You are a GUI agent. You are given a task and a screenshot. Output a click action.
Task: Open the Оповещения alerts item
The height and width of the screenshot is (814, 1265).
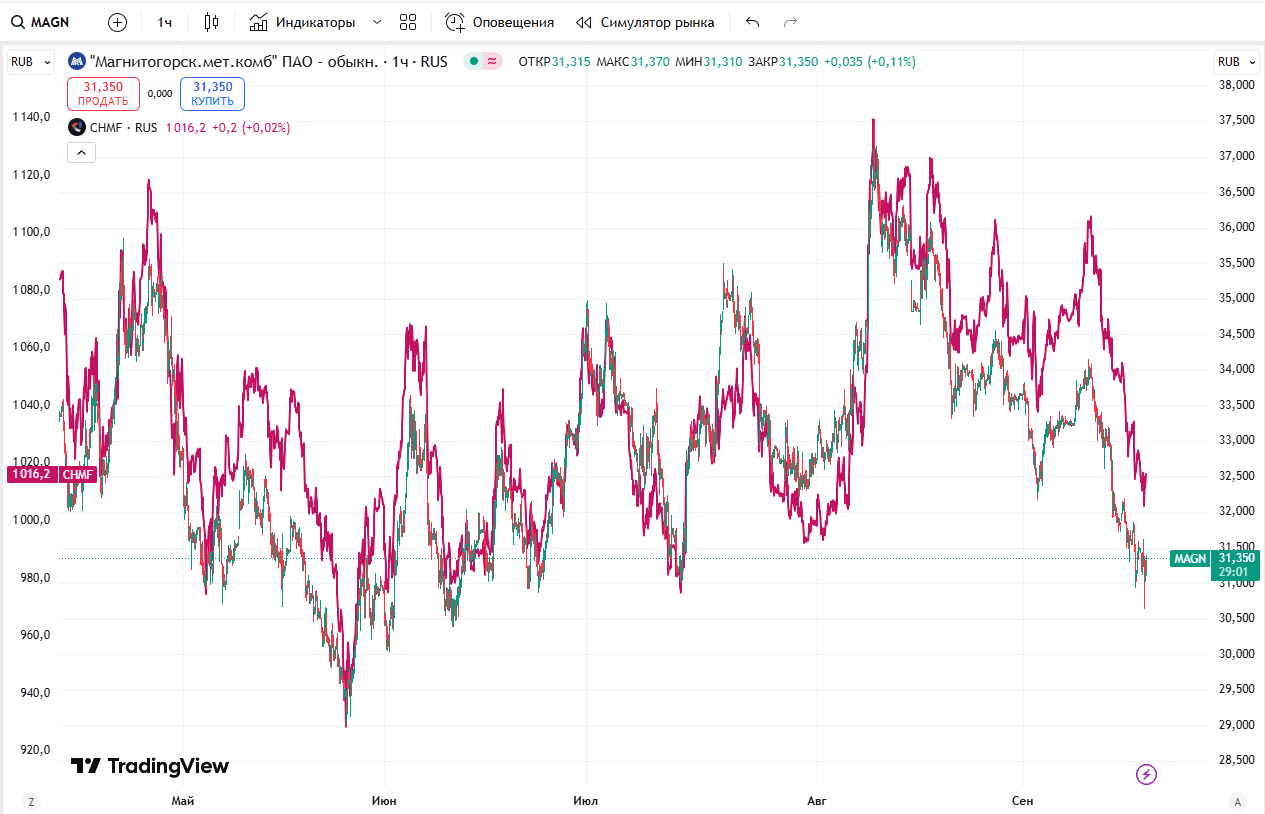(x=499, y=22)
